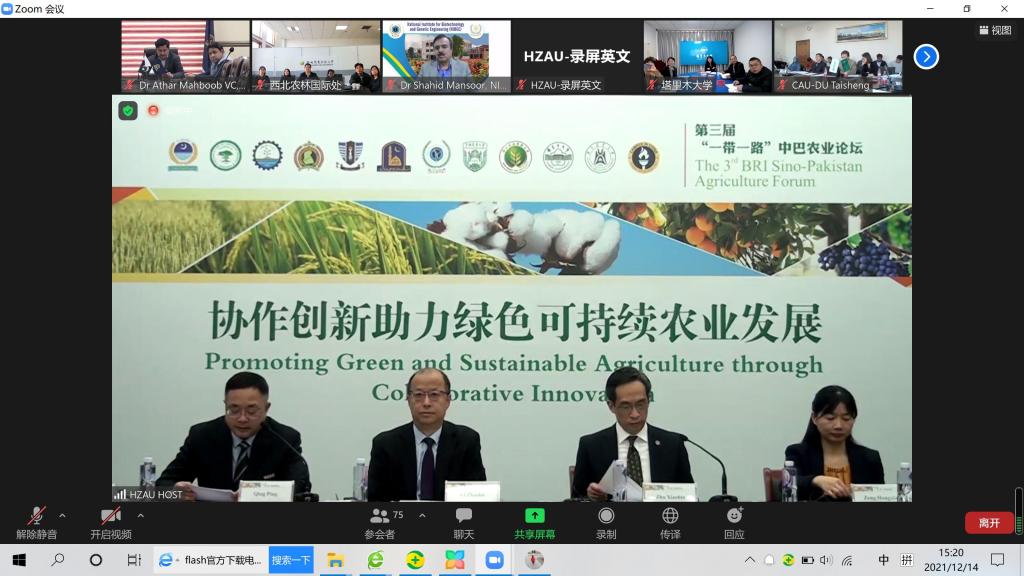Turn on video with 开启视频

click(x=110, y=521)
